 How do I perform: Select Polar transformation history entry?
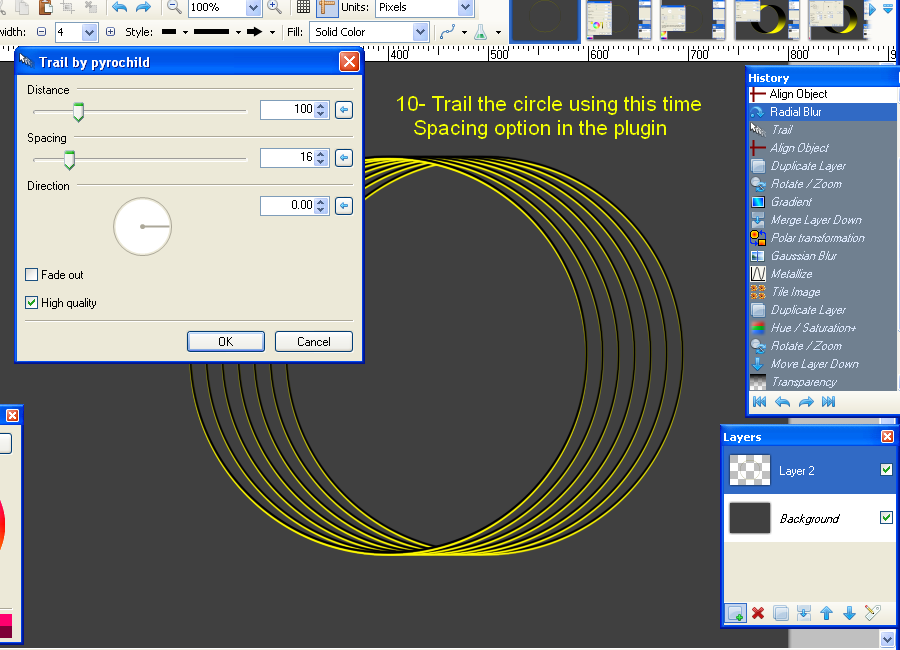pyautogui.click(x=822, y=238)
